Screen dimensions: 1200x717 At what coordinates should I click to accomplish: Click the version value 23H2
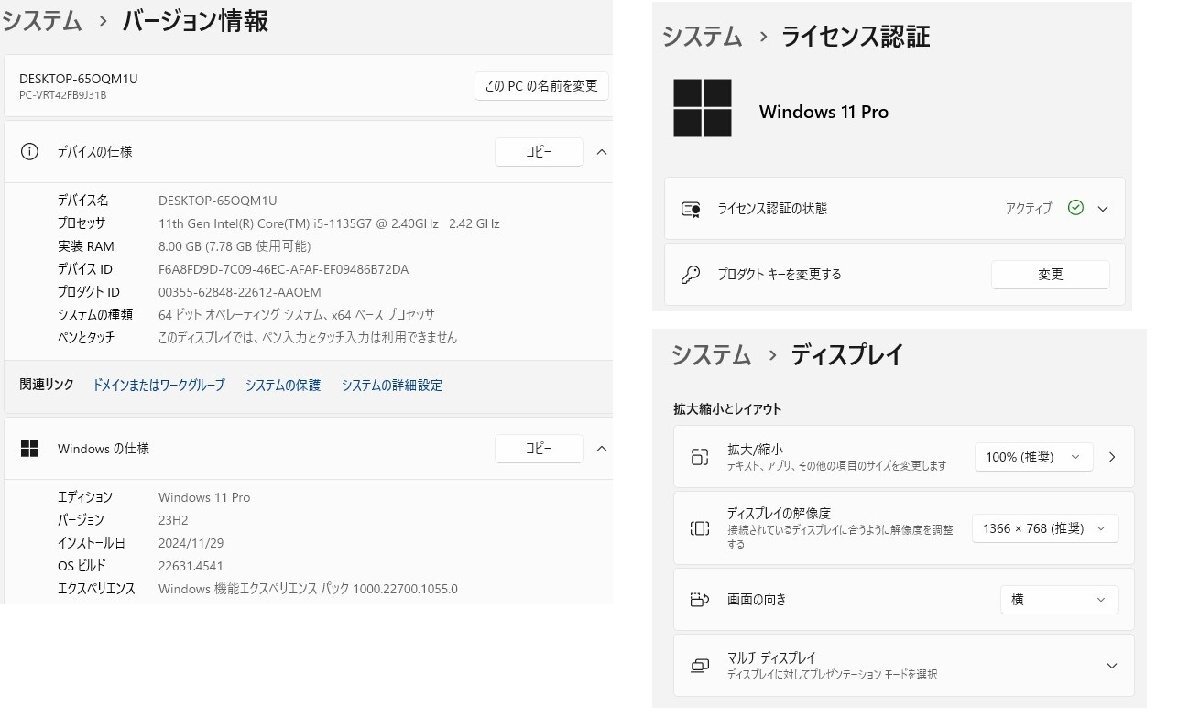tap(173, 520)
